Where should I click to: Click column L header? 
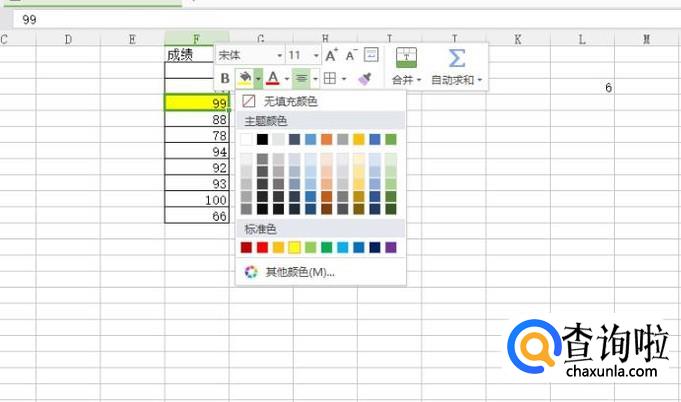582,39
